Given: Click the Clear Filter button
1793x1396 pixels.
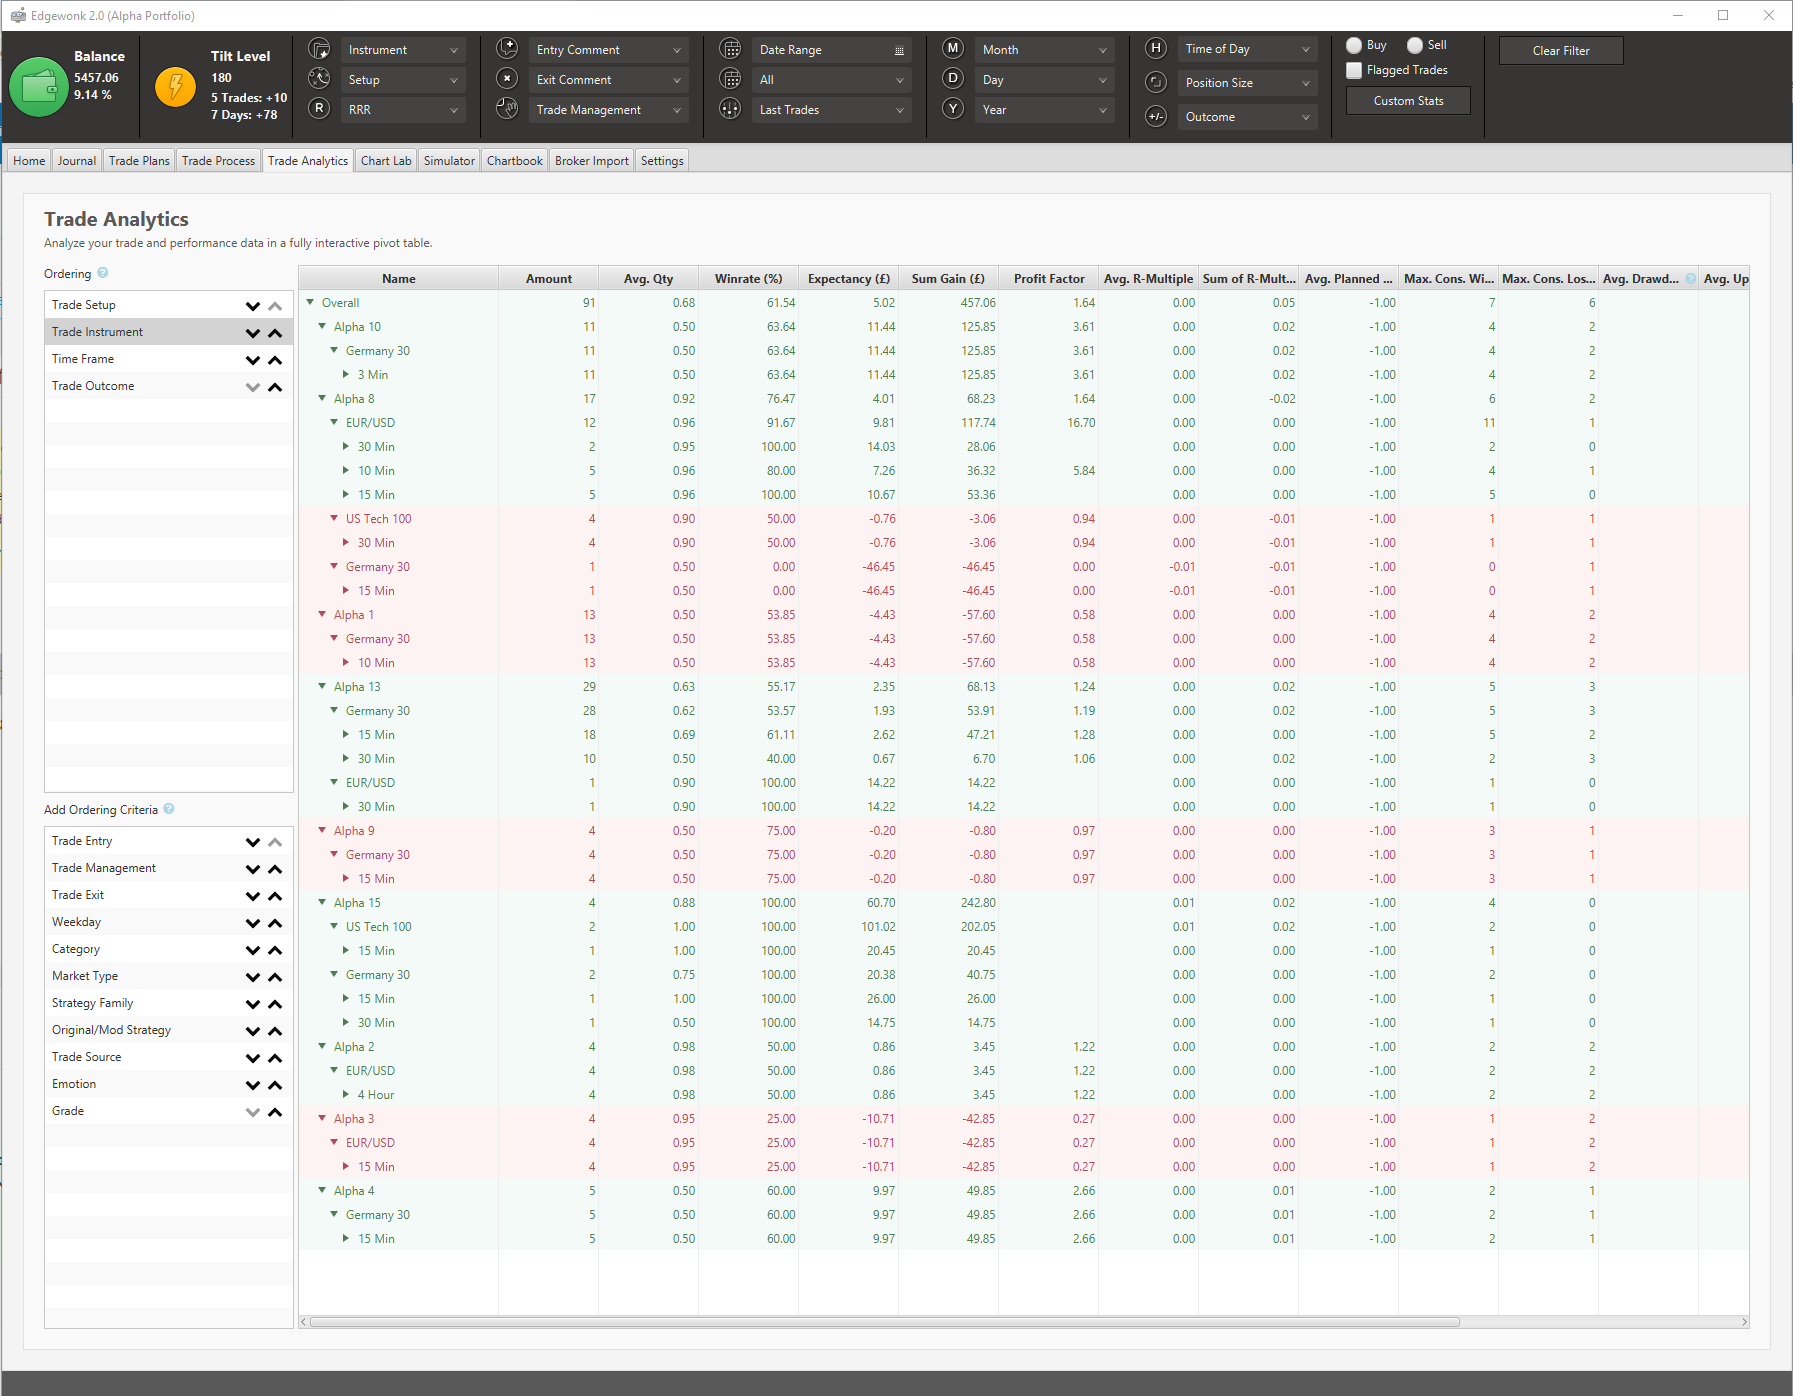Looking at the screenshot, I should point(1561,51).
